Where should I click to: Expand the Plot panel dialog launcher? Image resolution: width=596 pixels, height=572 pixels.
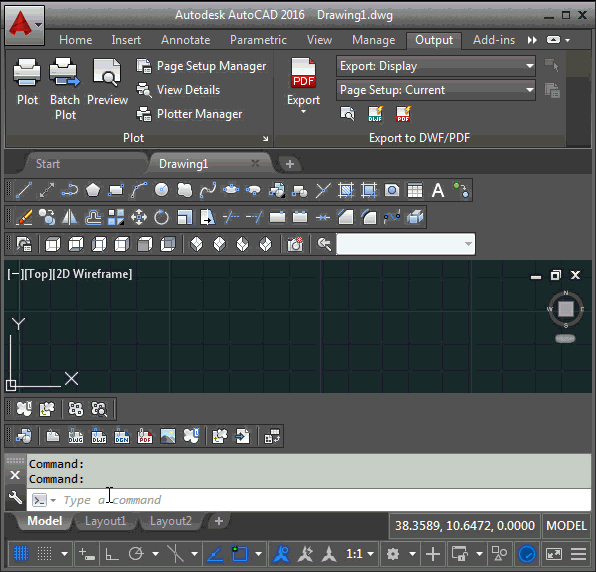tap(265, 139)
